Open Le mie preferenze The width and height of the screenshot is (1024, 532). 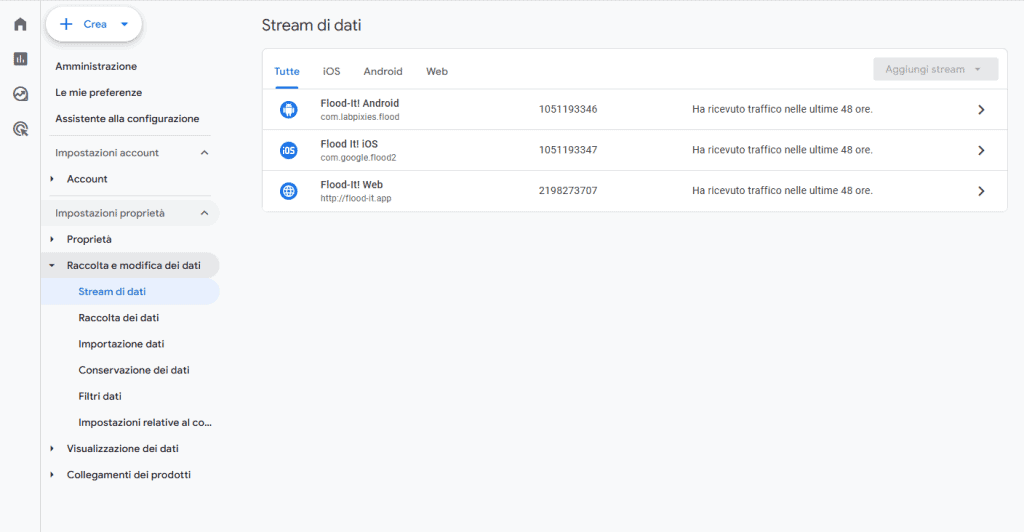point(99,92)
